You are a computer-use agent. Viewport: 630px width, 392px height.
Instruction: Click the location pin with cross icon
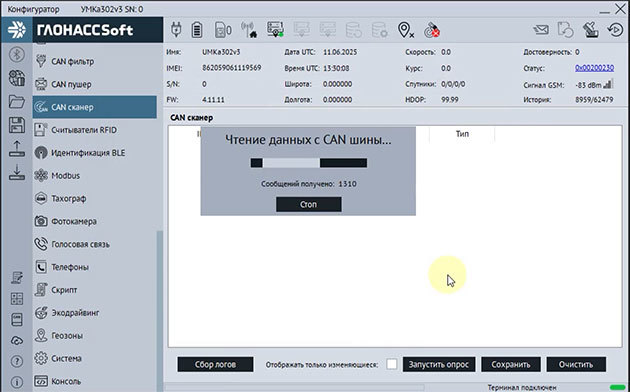pos(405,30)
